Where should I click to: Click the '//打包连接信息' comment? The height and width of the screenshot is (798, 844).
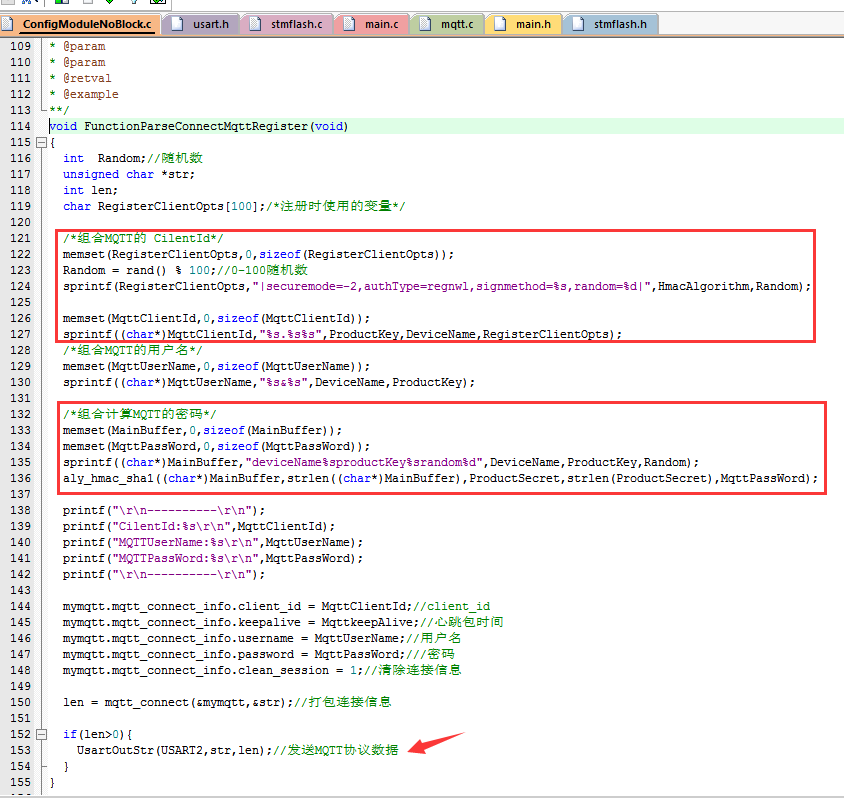343,702
